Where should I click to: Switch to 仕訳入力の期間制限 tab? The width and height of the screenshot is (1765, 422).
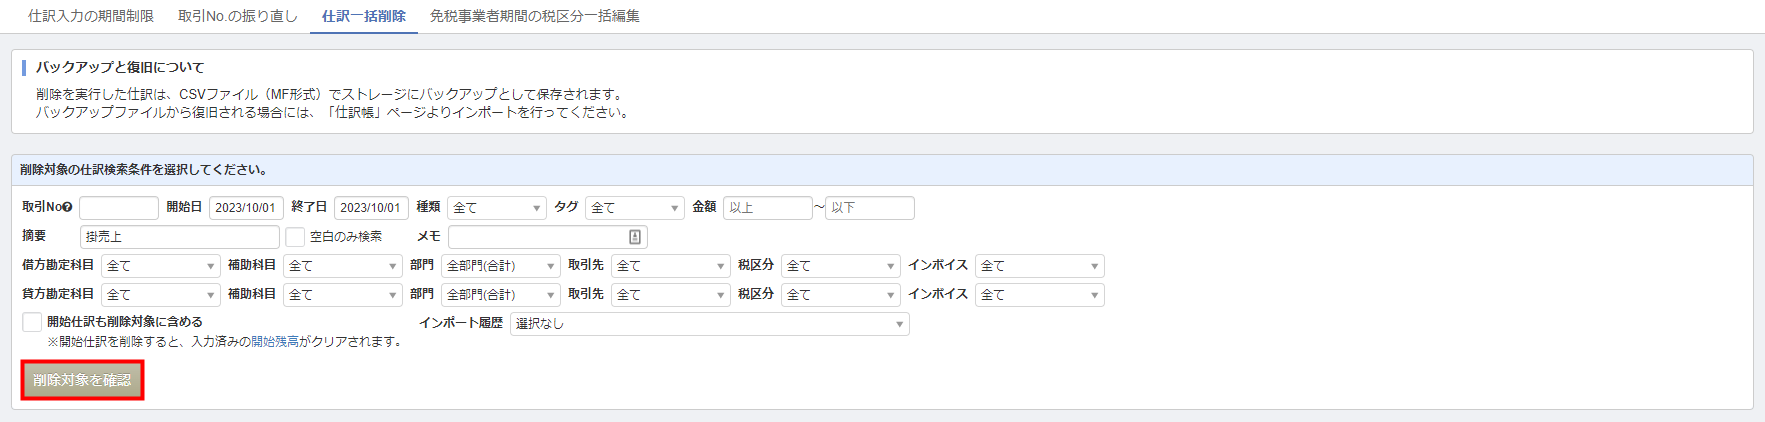coord(91,16)
